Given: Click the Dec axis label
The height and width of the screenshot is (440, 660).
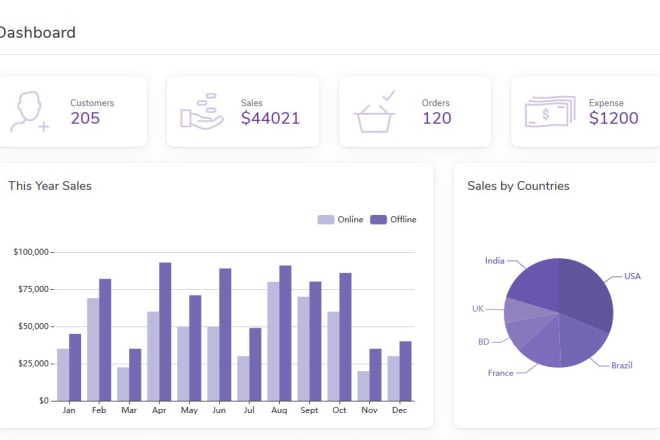Looking at the screenshot, I should click(399, 410).
